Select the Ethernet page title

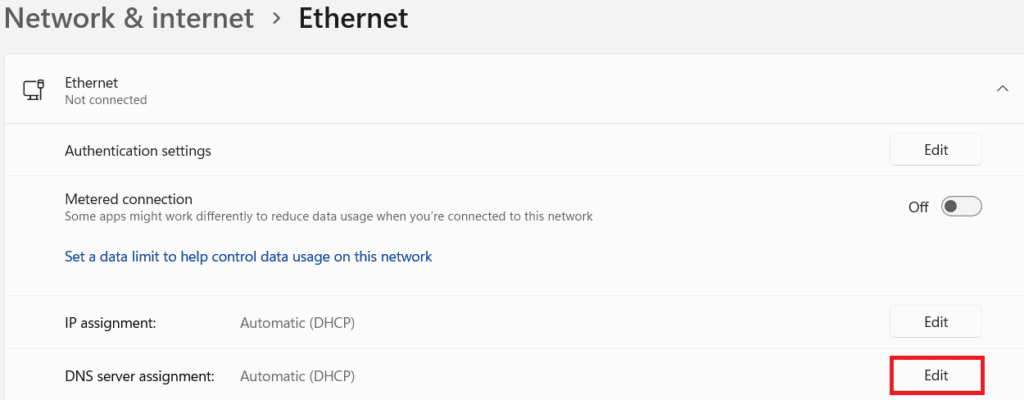[x=353, y=19]
